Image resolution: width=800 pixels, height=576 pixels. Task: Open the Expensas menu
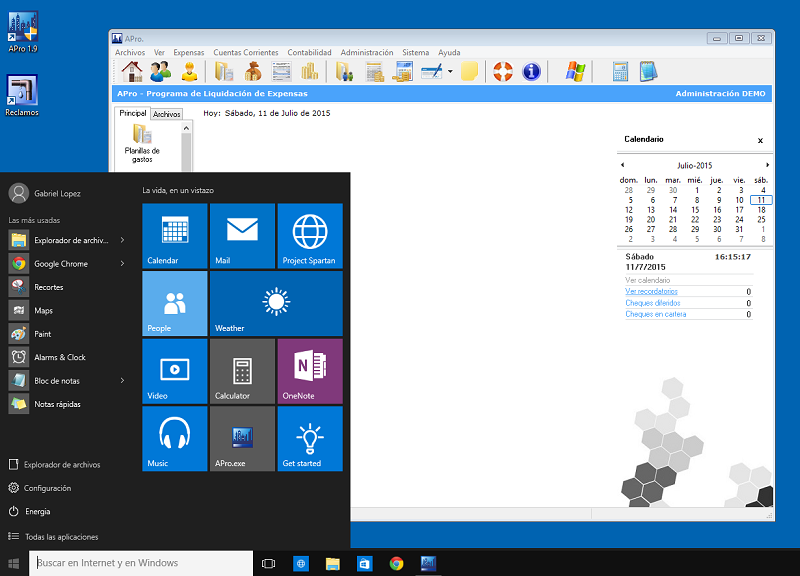pyautogui.click(x=188, y=52)
